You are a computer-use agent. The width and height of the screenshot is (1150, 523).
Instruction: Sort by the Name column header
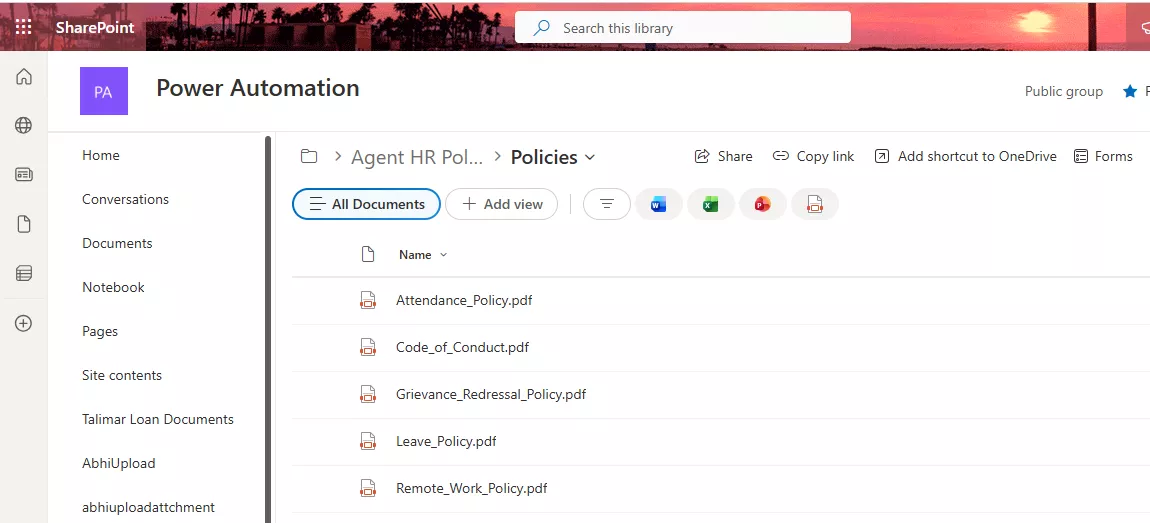click(x=415, y=255)
